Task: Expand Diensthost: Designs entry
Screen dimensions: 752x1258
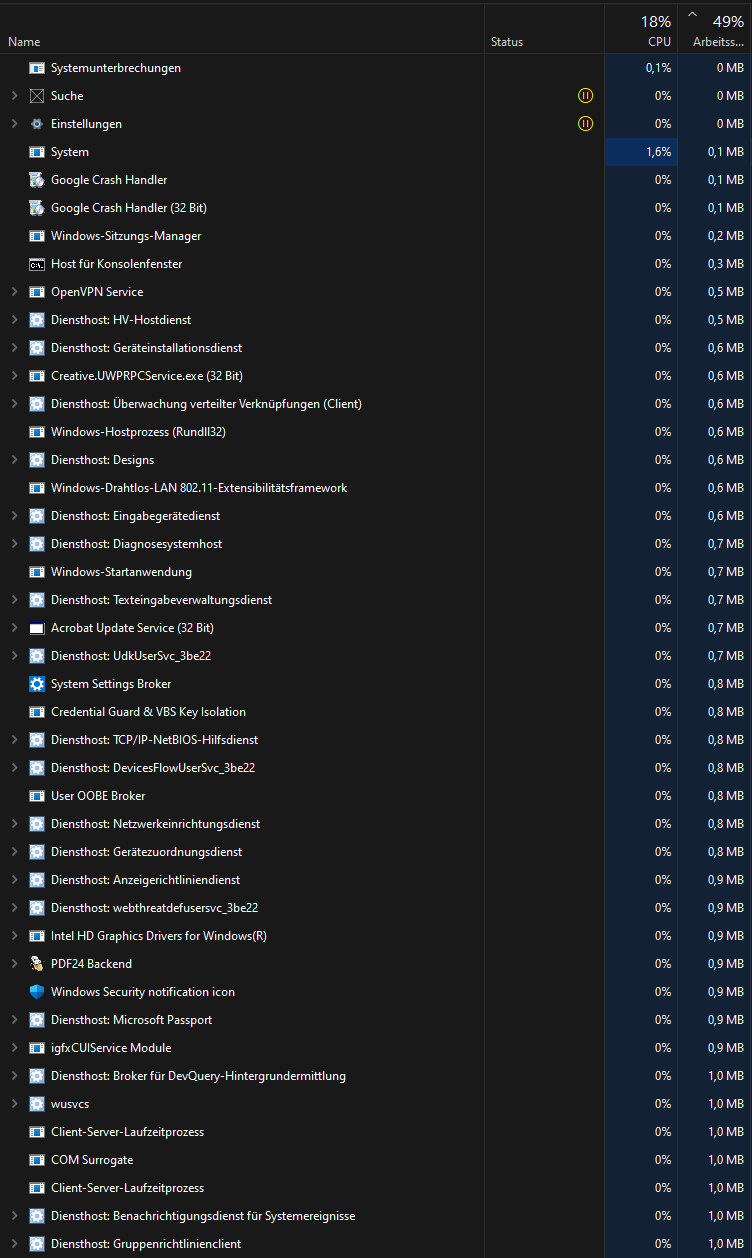Action: pyautogui.click(x=14, y=460)
